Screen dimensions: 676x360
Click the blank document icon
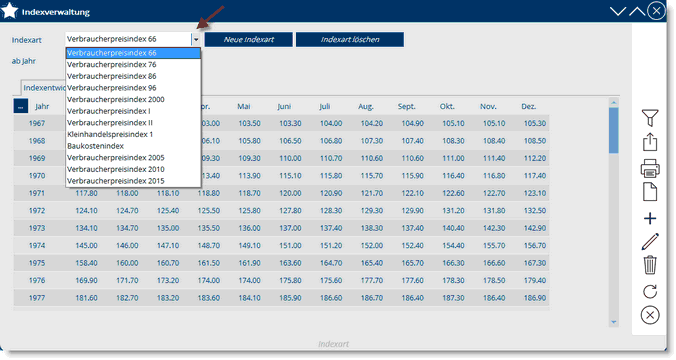coord(650,192)
